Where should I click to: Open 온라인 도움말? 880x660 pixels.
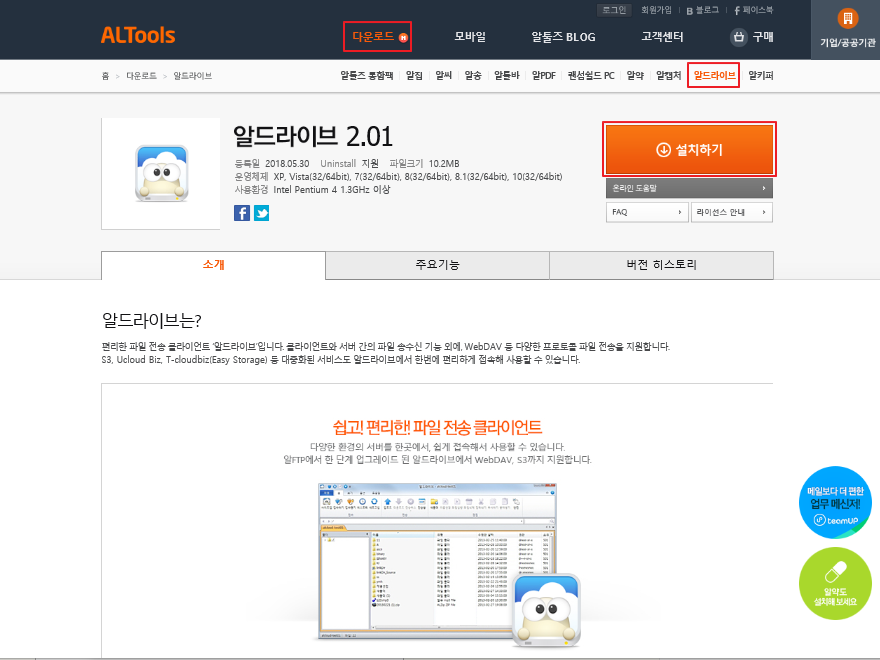point(689,188)
